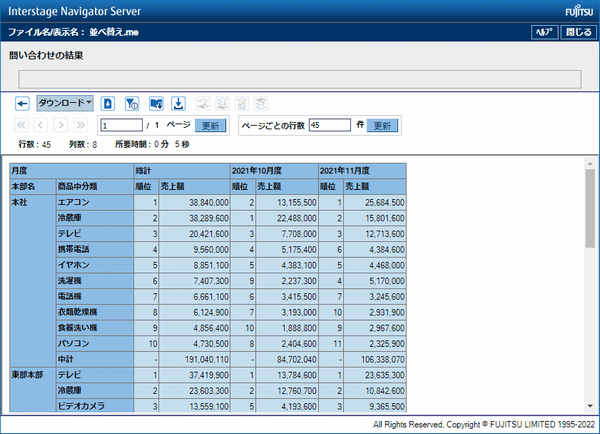Click the 9,365,500 sales cell
The height and width of the screenshot is (434, 600).
click(375, 406)
